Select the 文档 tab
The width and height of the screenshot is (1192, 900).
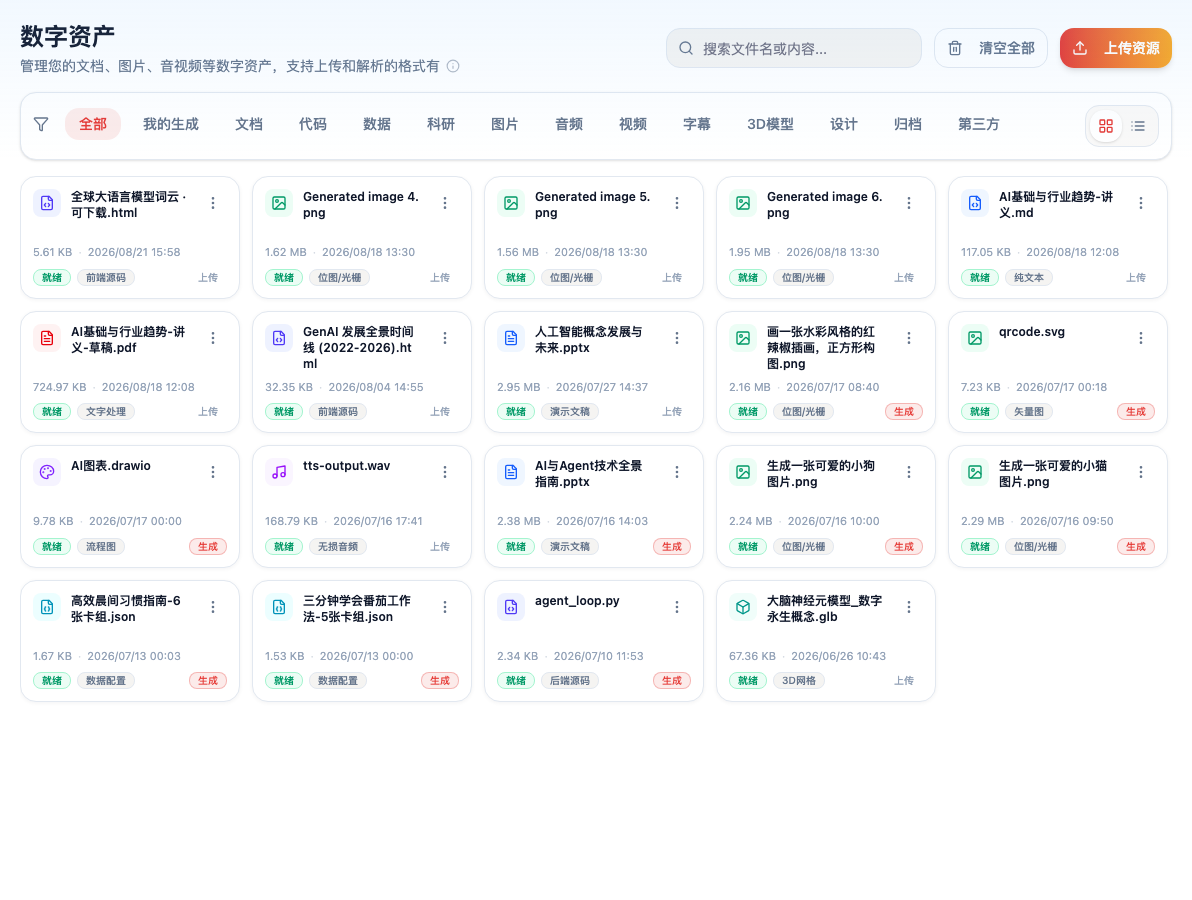(x=249, y=124)
